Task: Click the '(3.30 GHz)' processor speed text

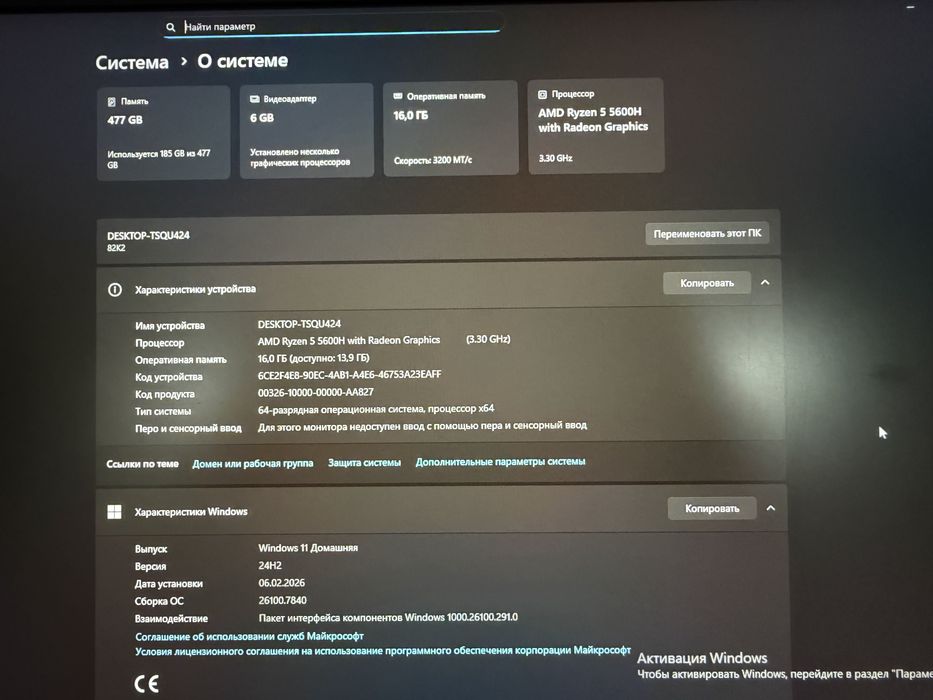Action: 488,339
